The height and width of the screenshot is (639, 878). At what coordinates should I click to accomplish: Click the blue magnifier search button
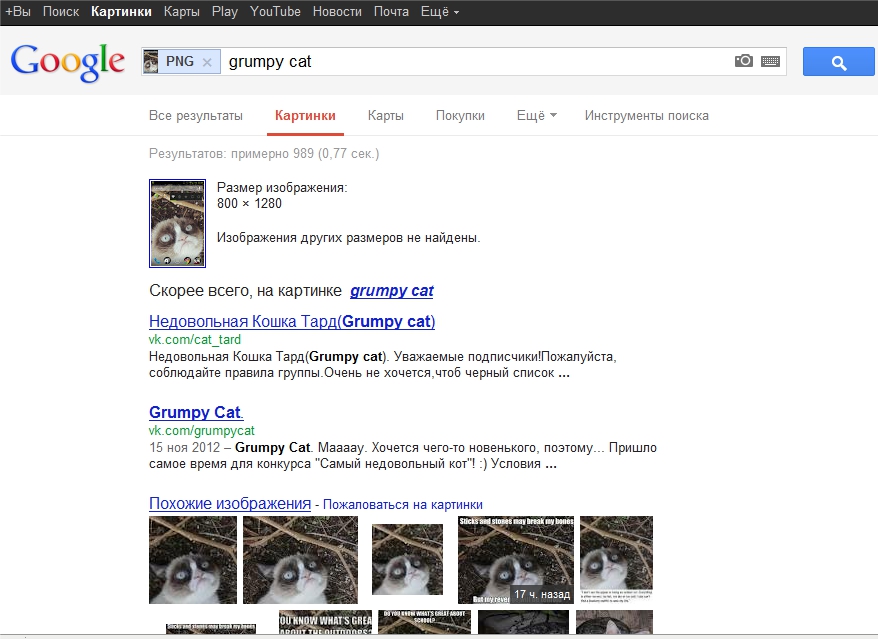[x=838, y=62]
